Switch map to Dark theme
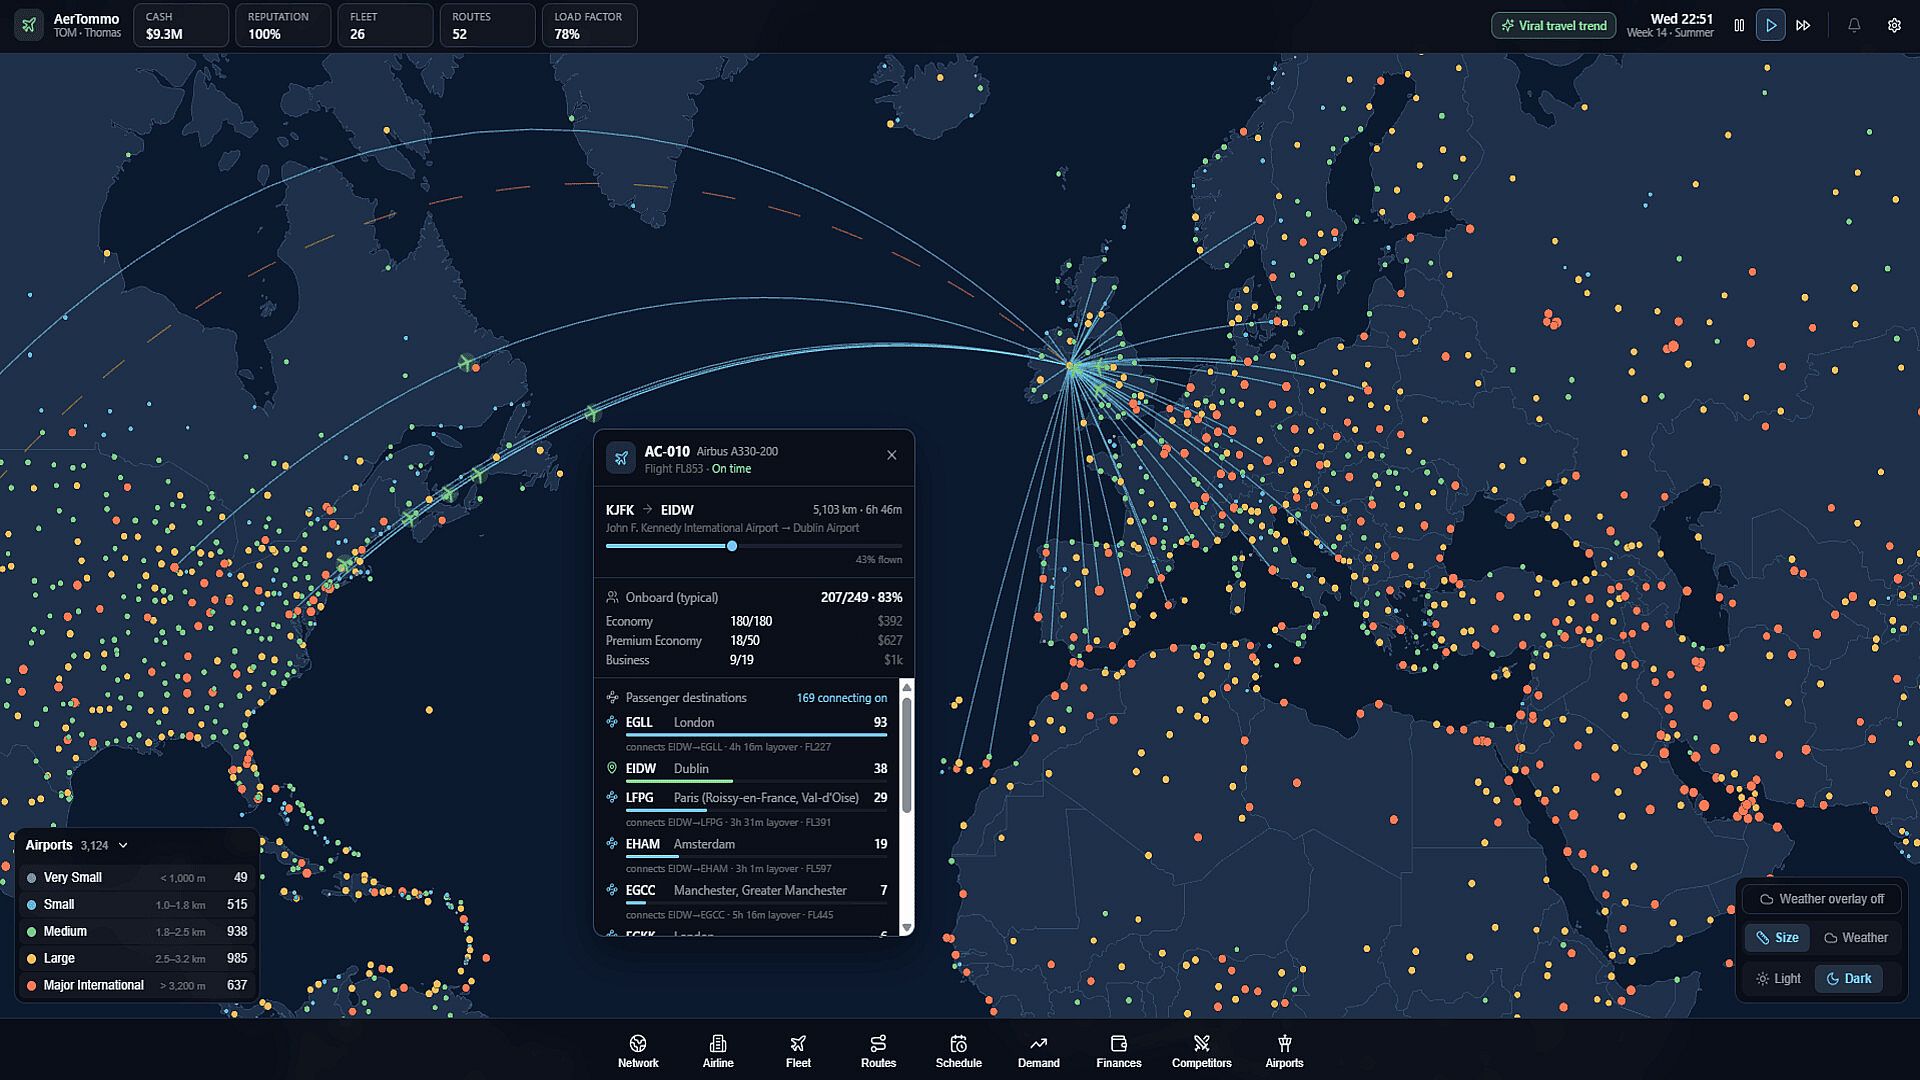Screen dimensions: 1920x1080 [1848, 979]
